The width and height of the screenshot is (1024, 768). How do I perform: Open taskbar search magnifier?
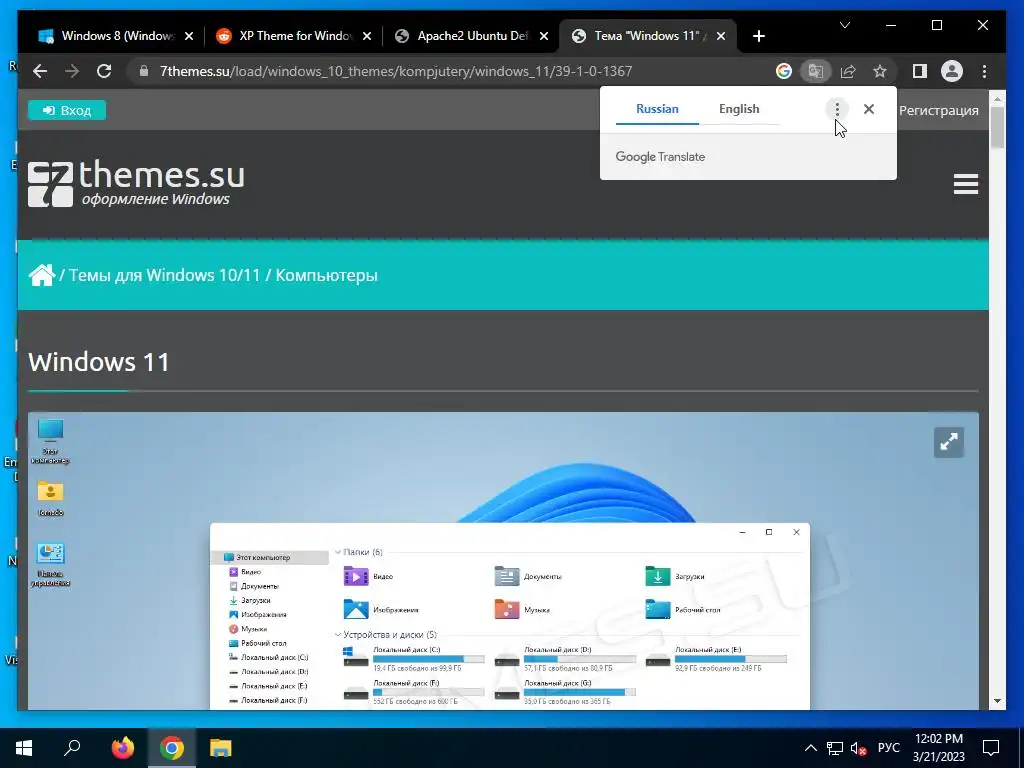72,748
